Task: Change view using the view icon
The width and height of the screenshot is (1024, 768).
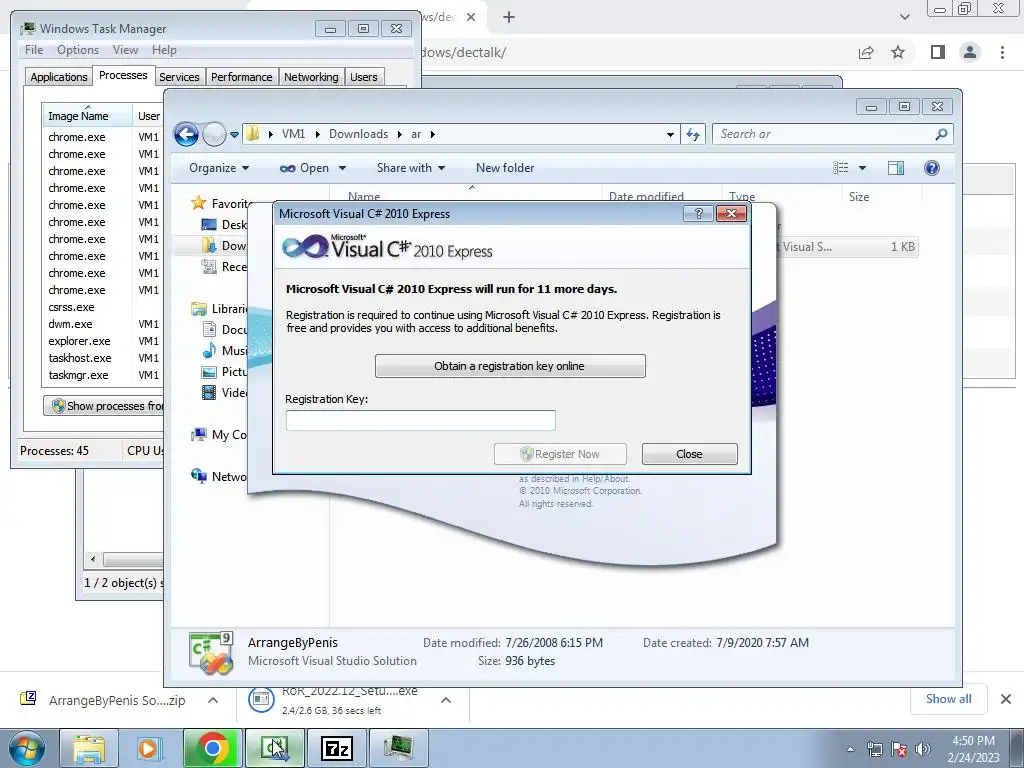Action: coord(840,168)
